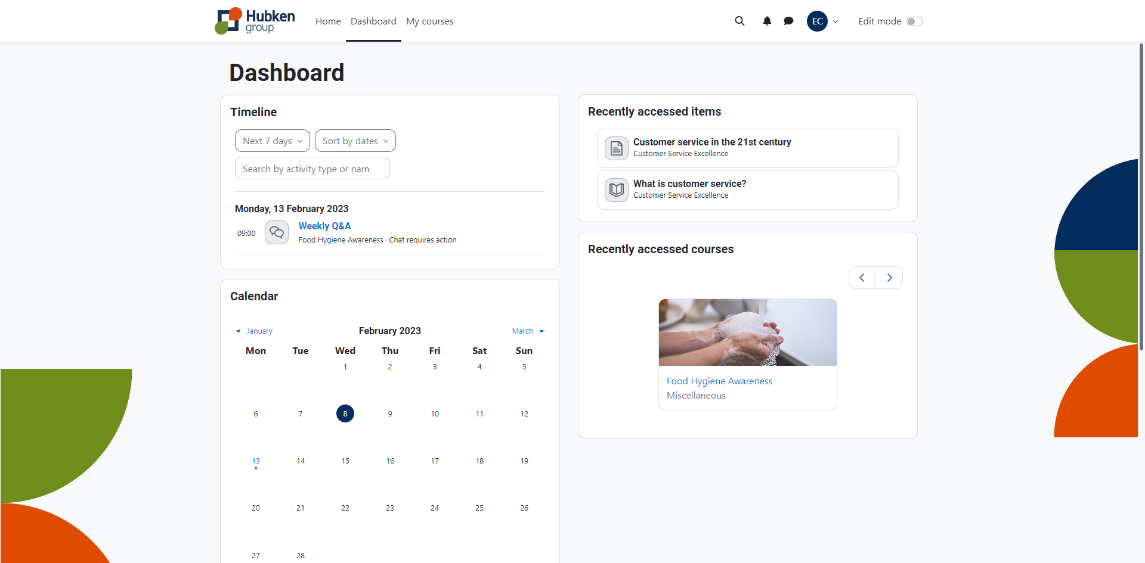The height and width of the screenshot is (563, 1145).
Task: Click the Weekly Q&A chat icon
Action: (277, 232)
